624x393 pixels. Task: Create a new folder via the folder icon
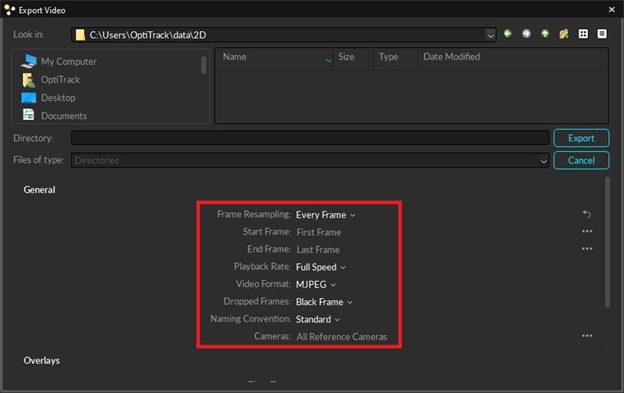coord(564,34)
